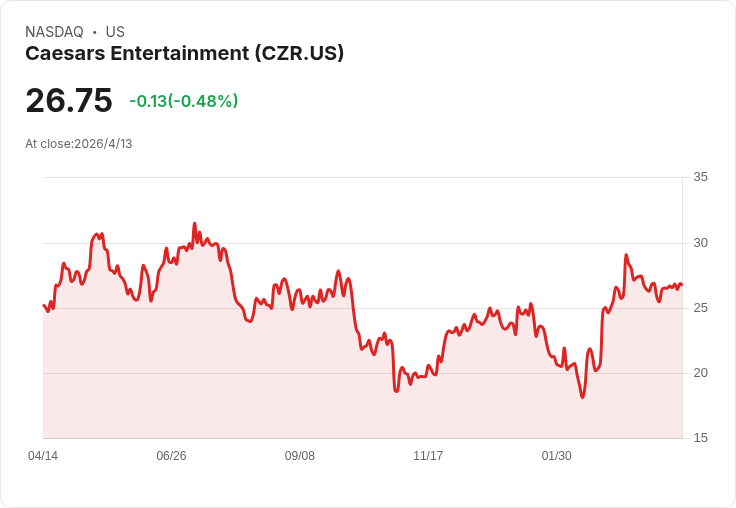The width and height of the screenshot is (736, 508).
Task: Click the 35 price axis label
Action: point(700,177)
